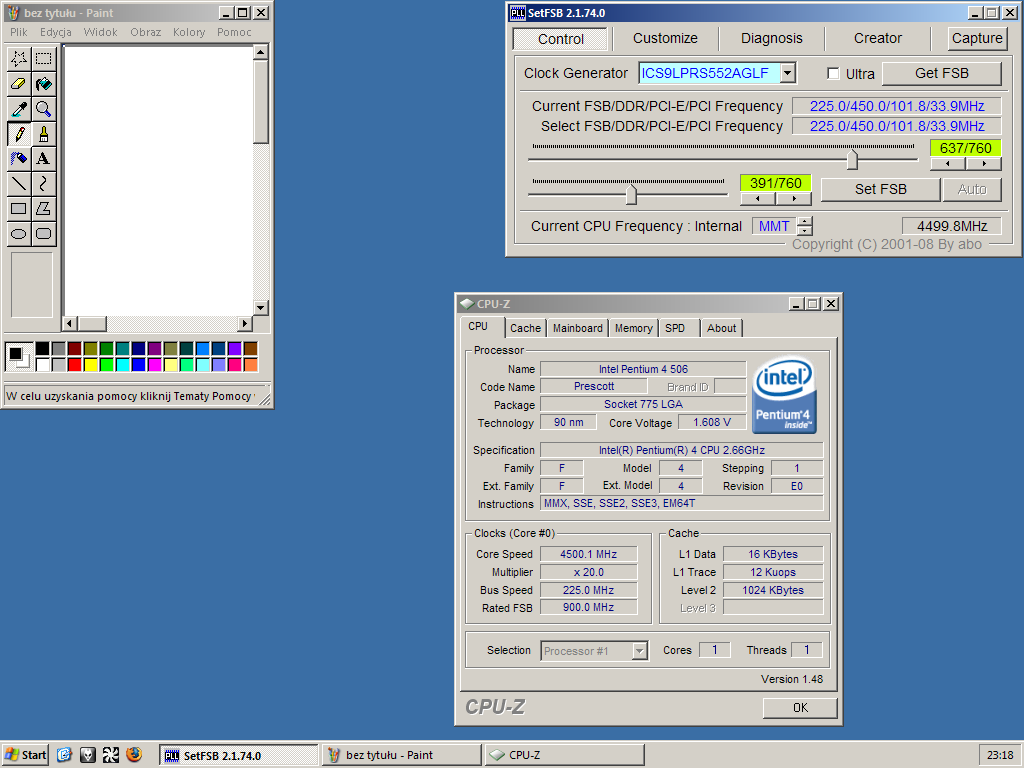
Task: Select the Magnifier tool in Paint
Action: pyautogui.click(x=44, y=109)
